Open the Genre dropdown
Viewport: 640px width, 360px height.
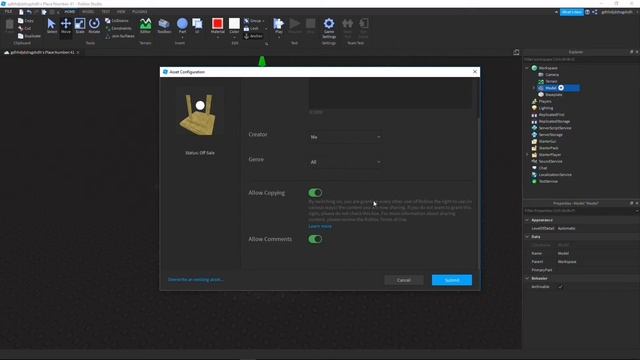[x=345, y=162]
